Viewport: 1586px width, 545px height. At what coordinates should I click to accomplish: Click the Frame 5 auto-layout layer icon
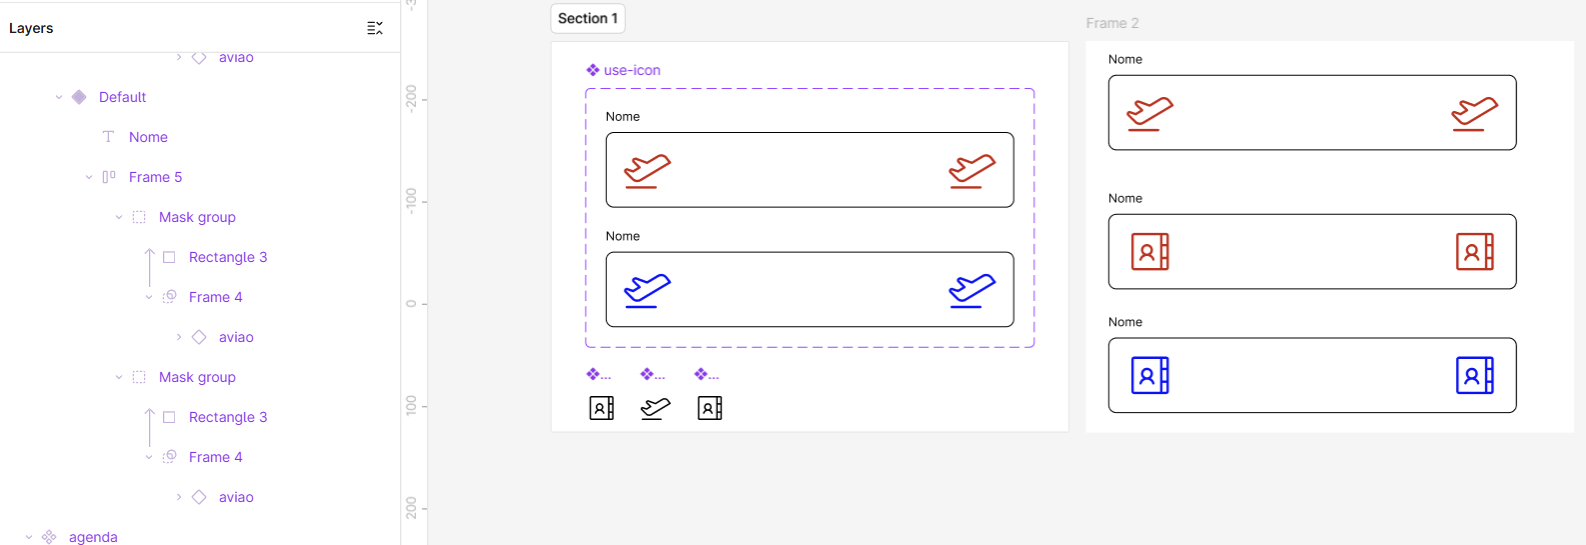coord(109,177)
